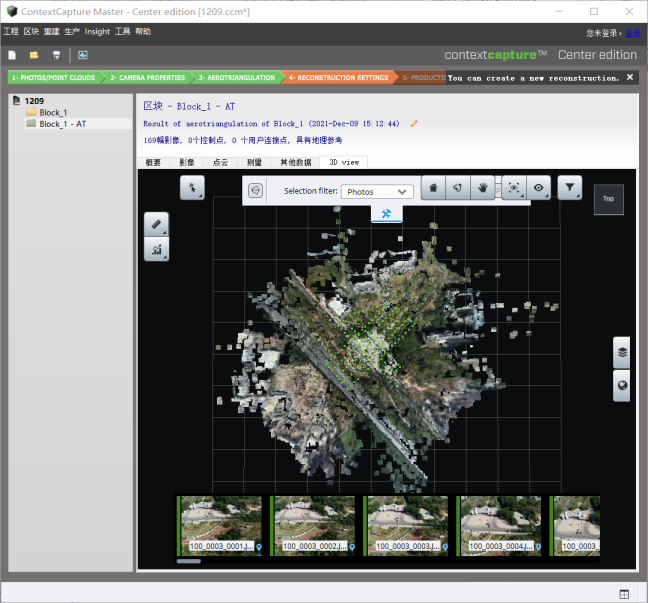This screenshot has height=603, width=648.
Task: Open the filter funnel tool
Action: pyautogui.click(x=569, y=186)
